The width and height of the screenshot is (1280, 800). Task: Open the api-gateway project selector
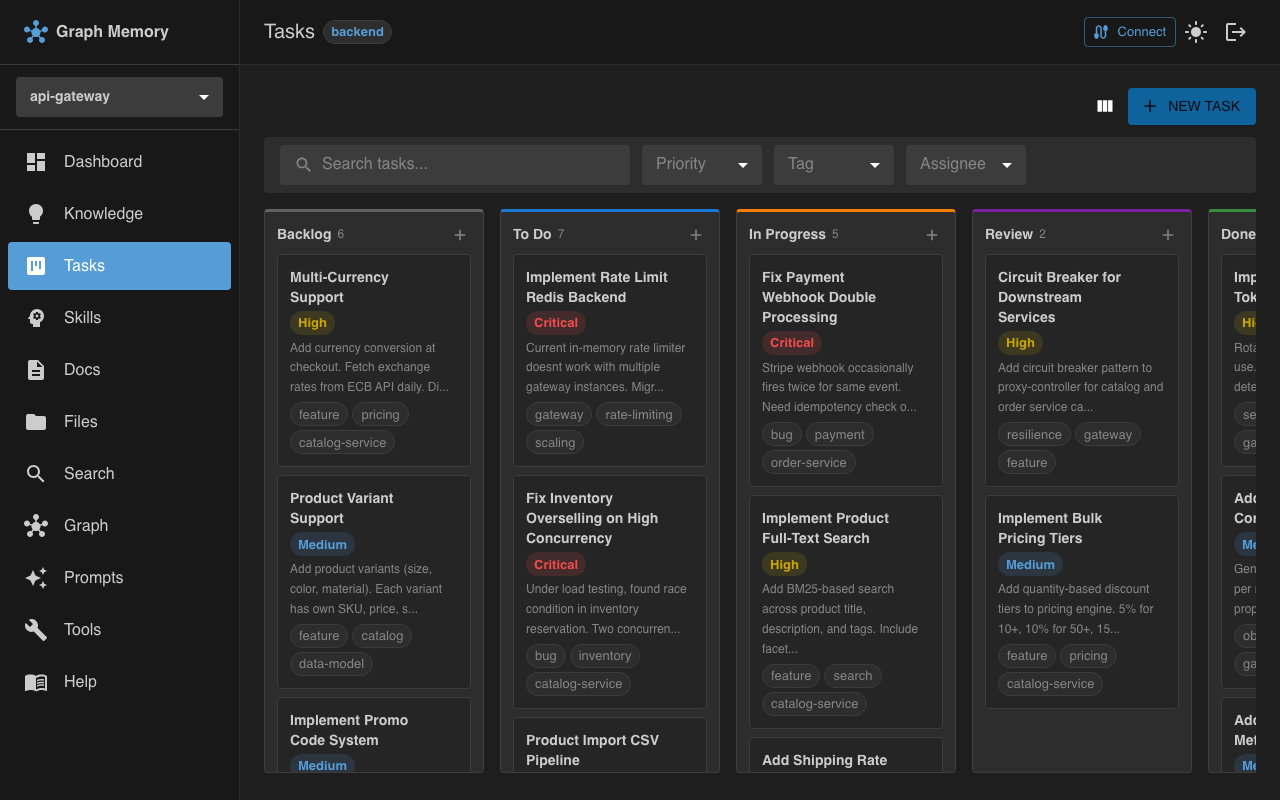pos(118,96)
